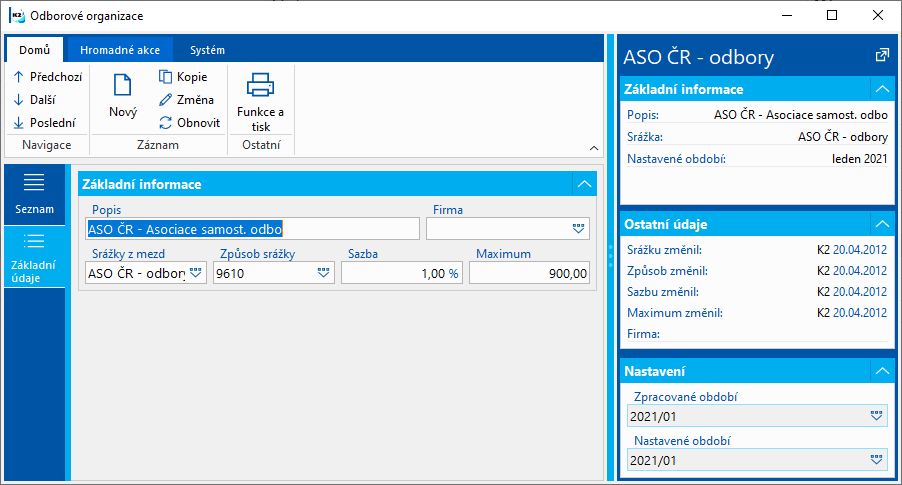Collapse the Nastavení panel section
This screenshot has height=485, width=902.
[x=881, y=371]
